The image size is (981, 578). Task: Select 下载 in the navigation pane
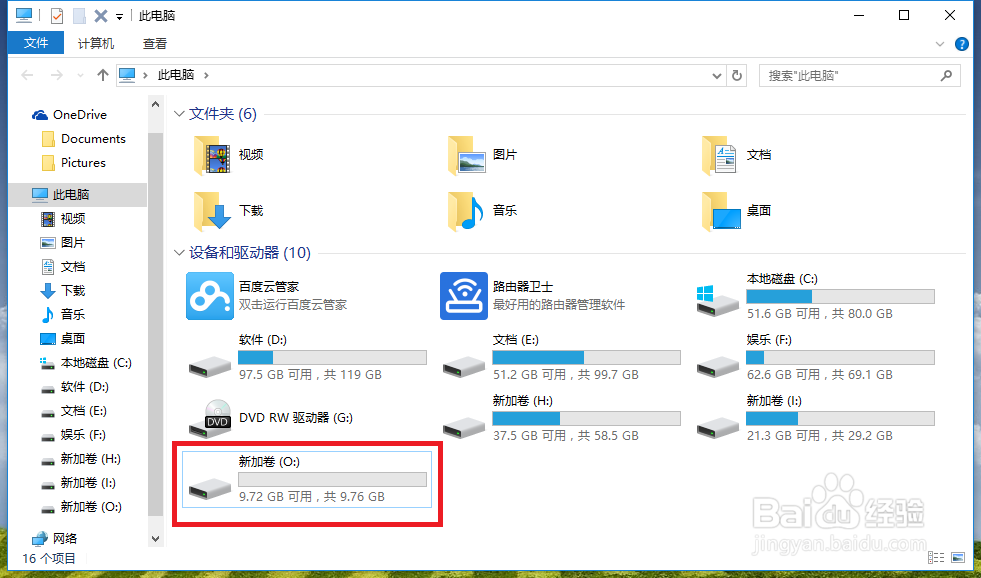click(63, 291)
